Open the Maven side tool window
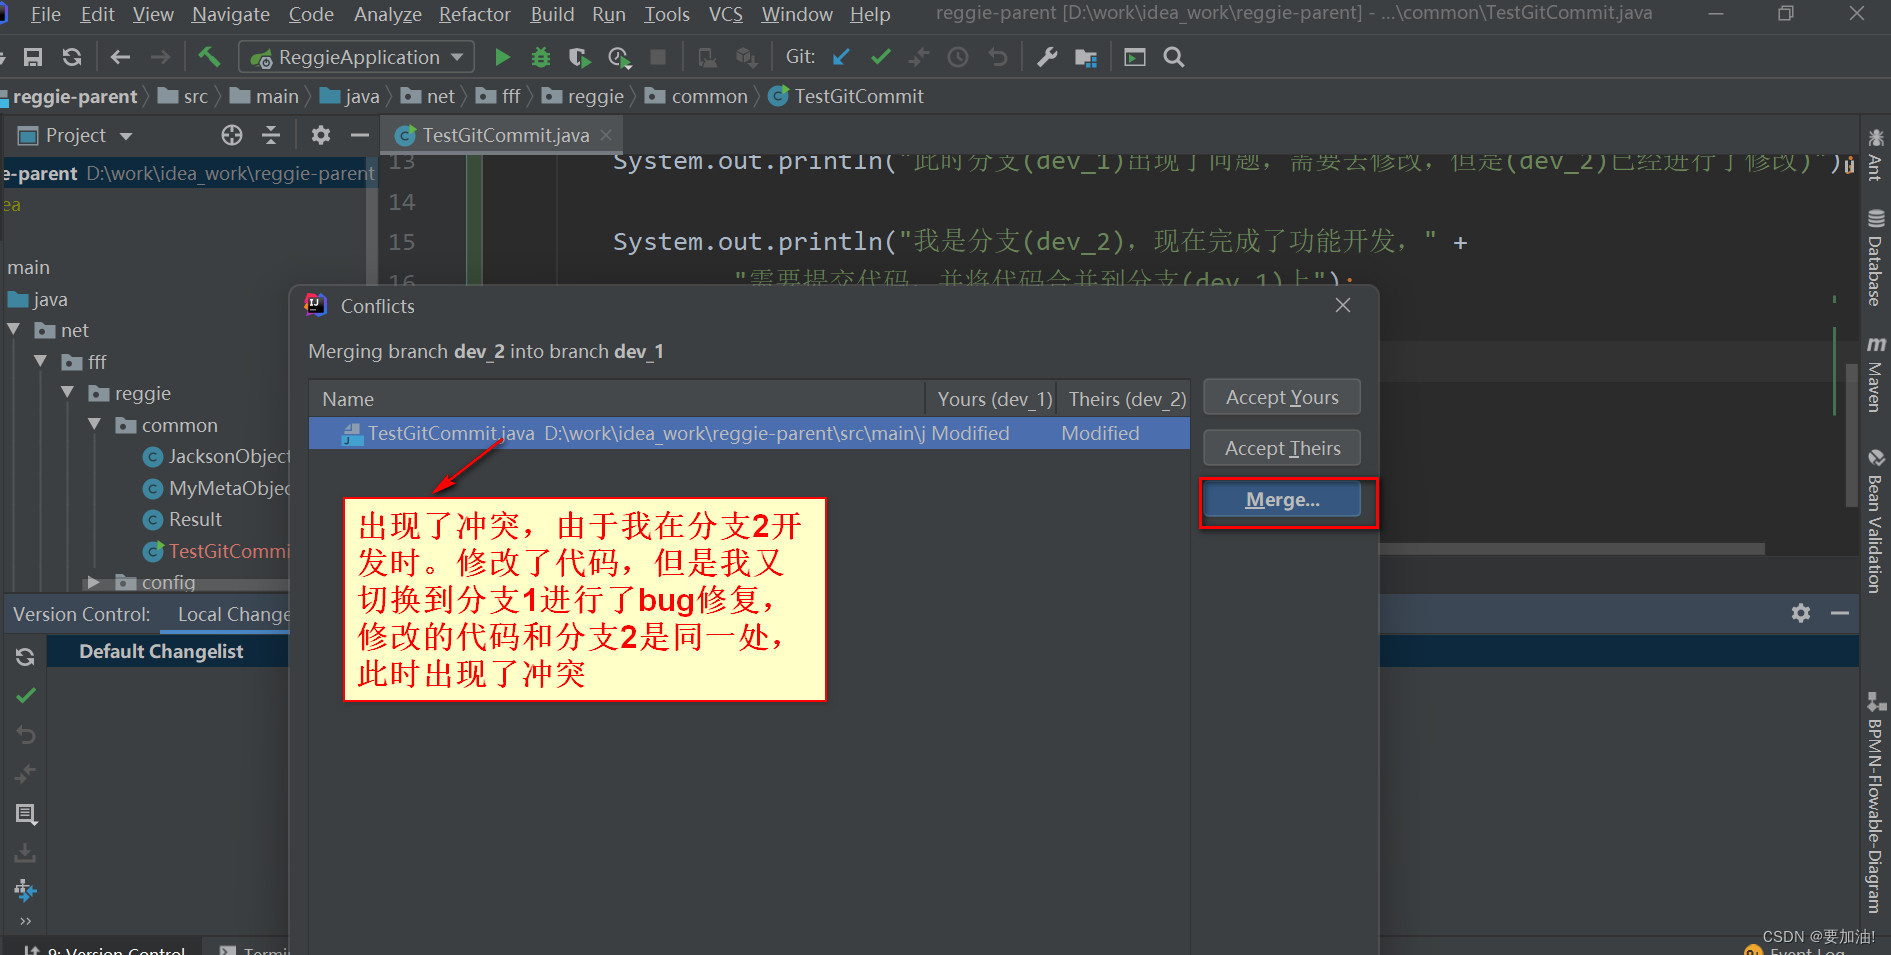 1875,373
